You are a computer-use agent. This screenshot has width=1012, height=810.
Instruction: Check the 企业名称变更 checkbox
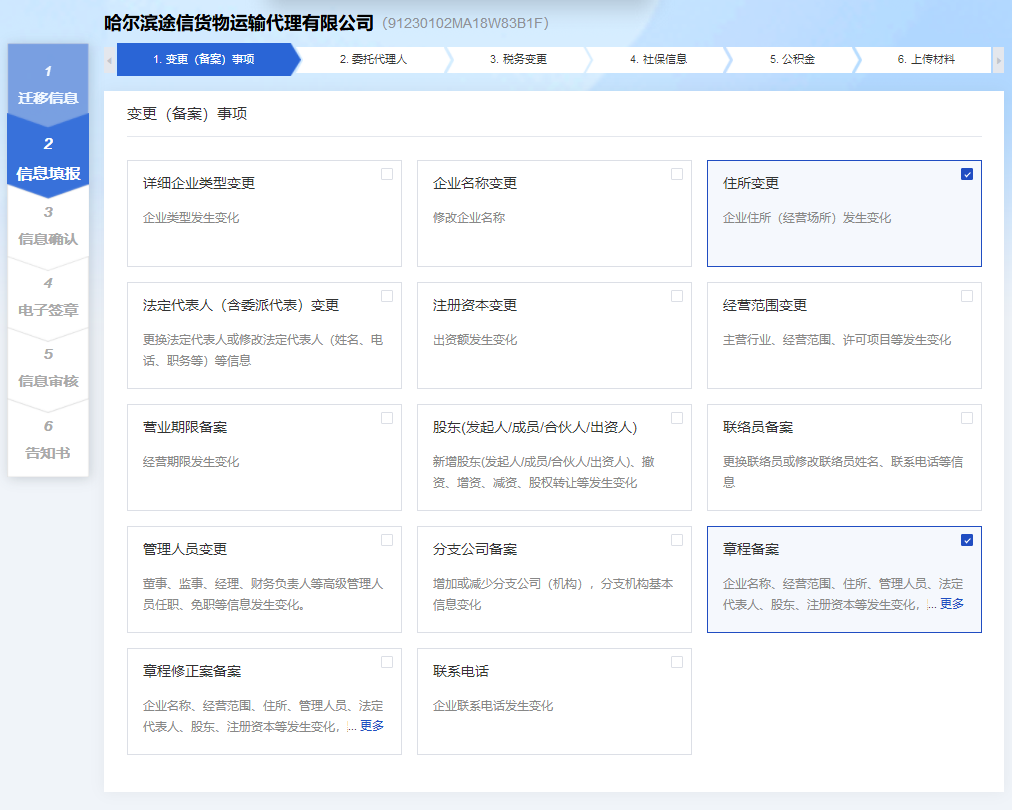pos(677,174)
